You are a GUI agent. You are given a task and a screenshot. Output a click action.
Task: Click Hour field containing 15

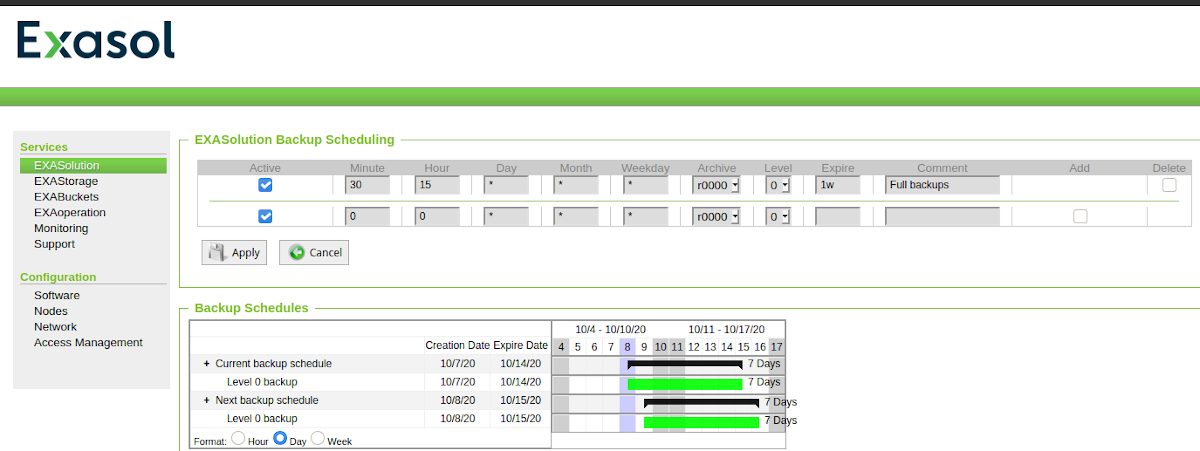tap(437, 185)
